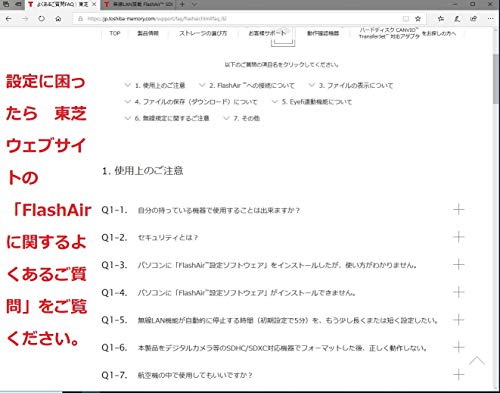The height and width of the screenshot is (393, 500).
Task: Click Q1-7 question 航空機の中で使用
Action: (x=195, y=375)
